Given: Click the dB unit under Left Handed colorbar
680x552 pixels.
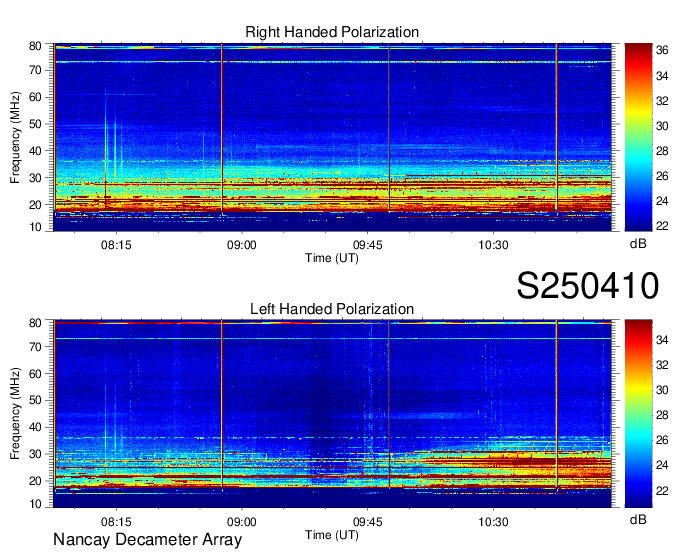Looking at the screenshot, I should point(638,519).
